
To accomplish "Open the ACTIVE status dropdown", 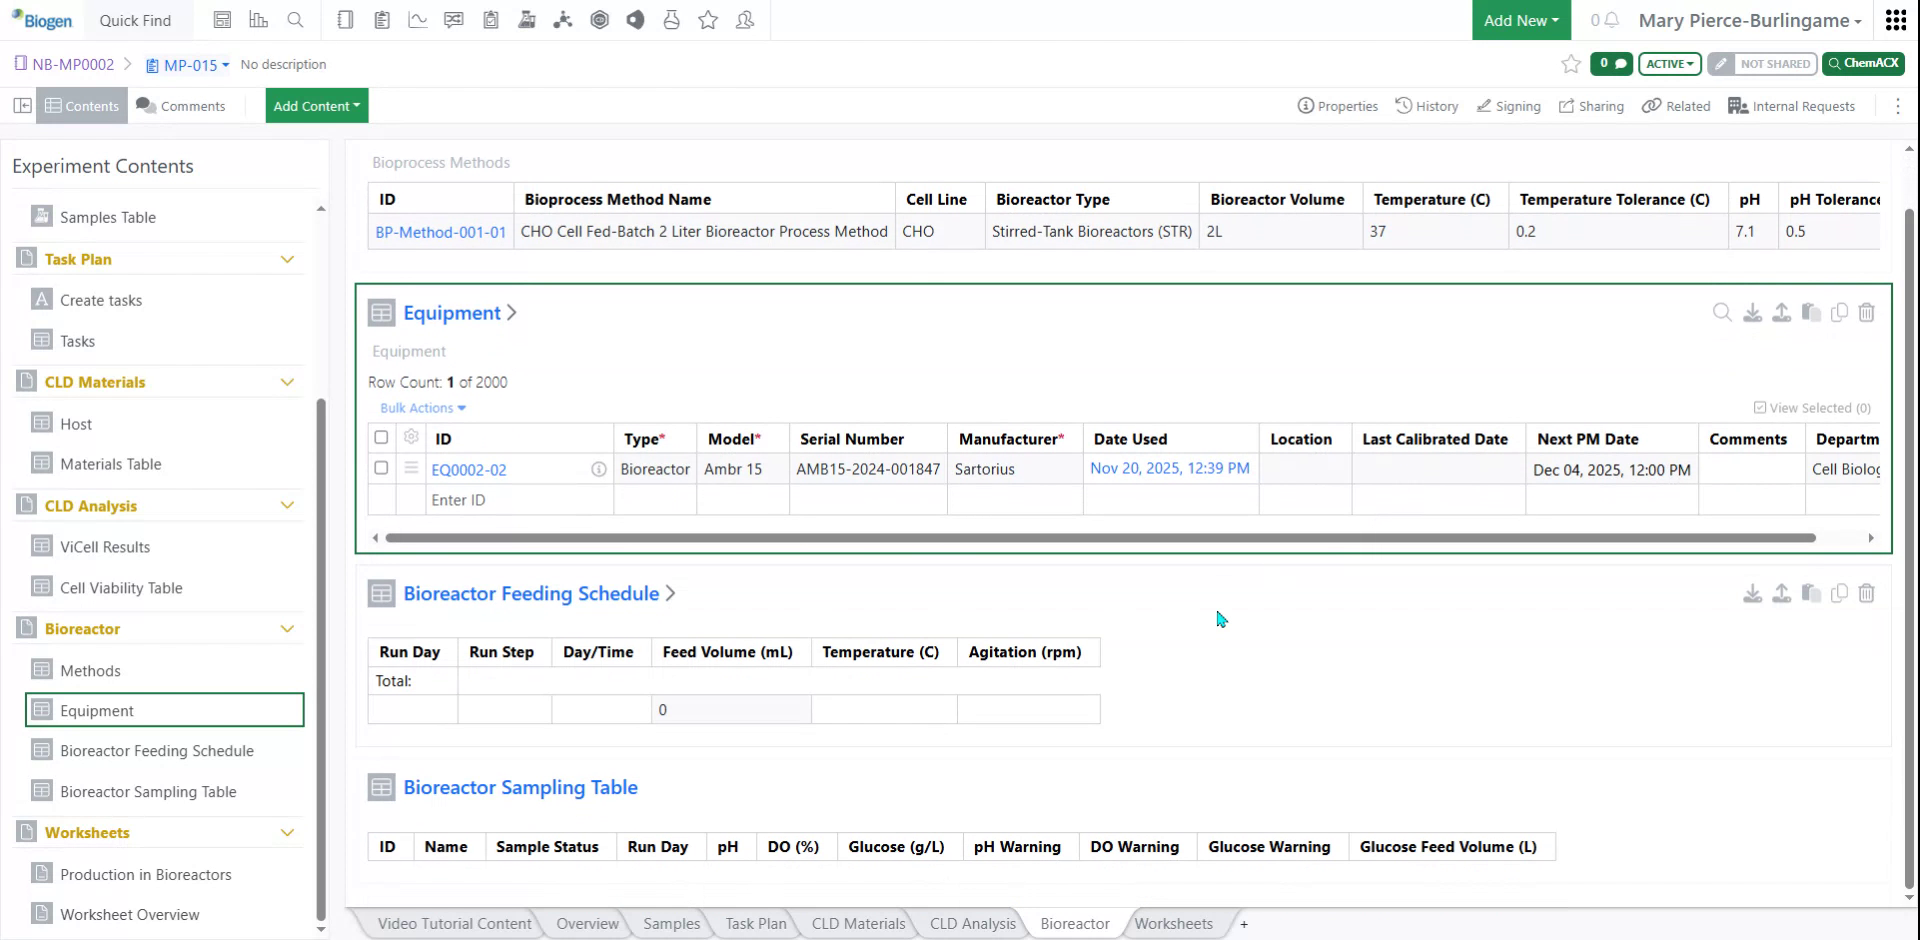I will pos(1669,64).
